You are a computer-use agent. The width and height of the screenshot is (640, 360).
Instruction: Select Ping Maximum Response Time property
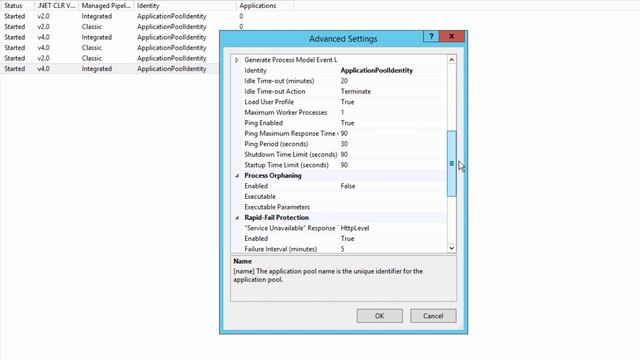coord(291,133)
